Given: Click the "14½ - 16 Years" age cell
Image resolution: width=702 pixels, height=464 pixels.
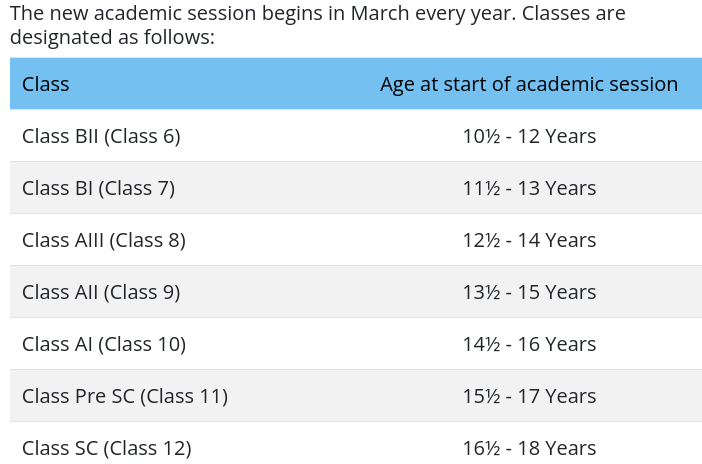Looking at the screenshot, I should [x=529, y=344].
